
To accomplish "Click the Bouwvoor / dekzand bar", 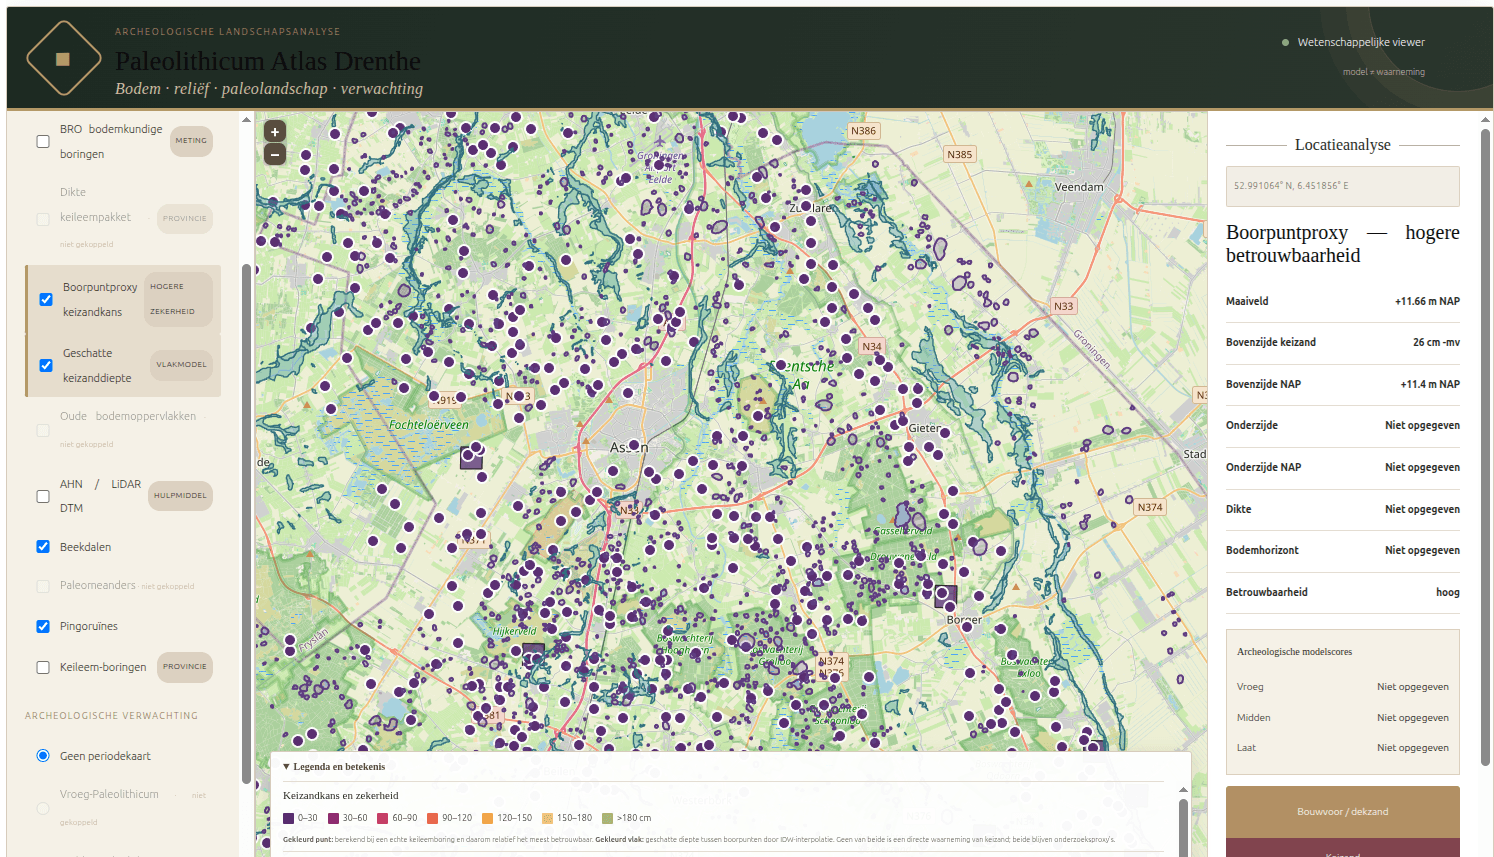I will click(x=1343, y=812).
